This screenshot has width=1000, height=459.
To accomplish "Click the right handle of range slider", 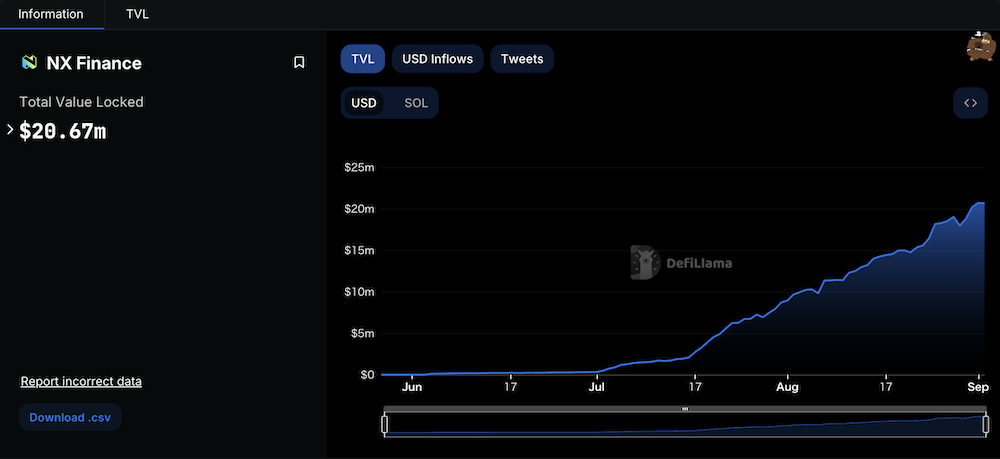I will pyautogui.click(x=986, y=425).
